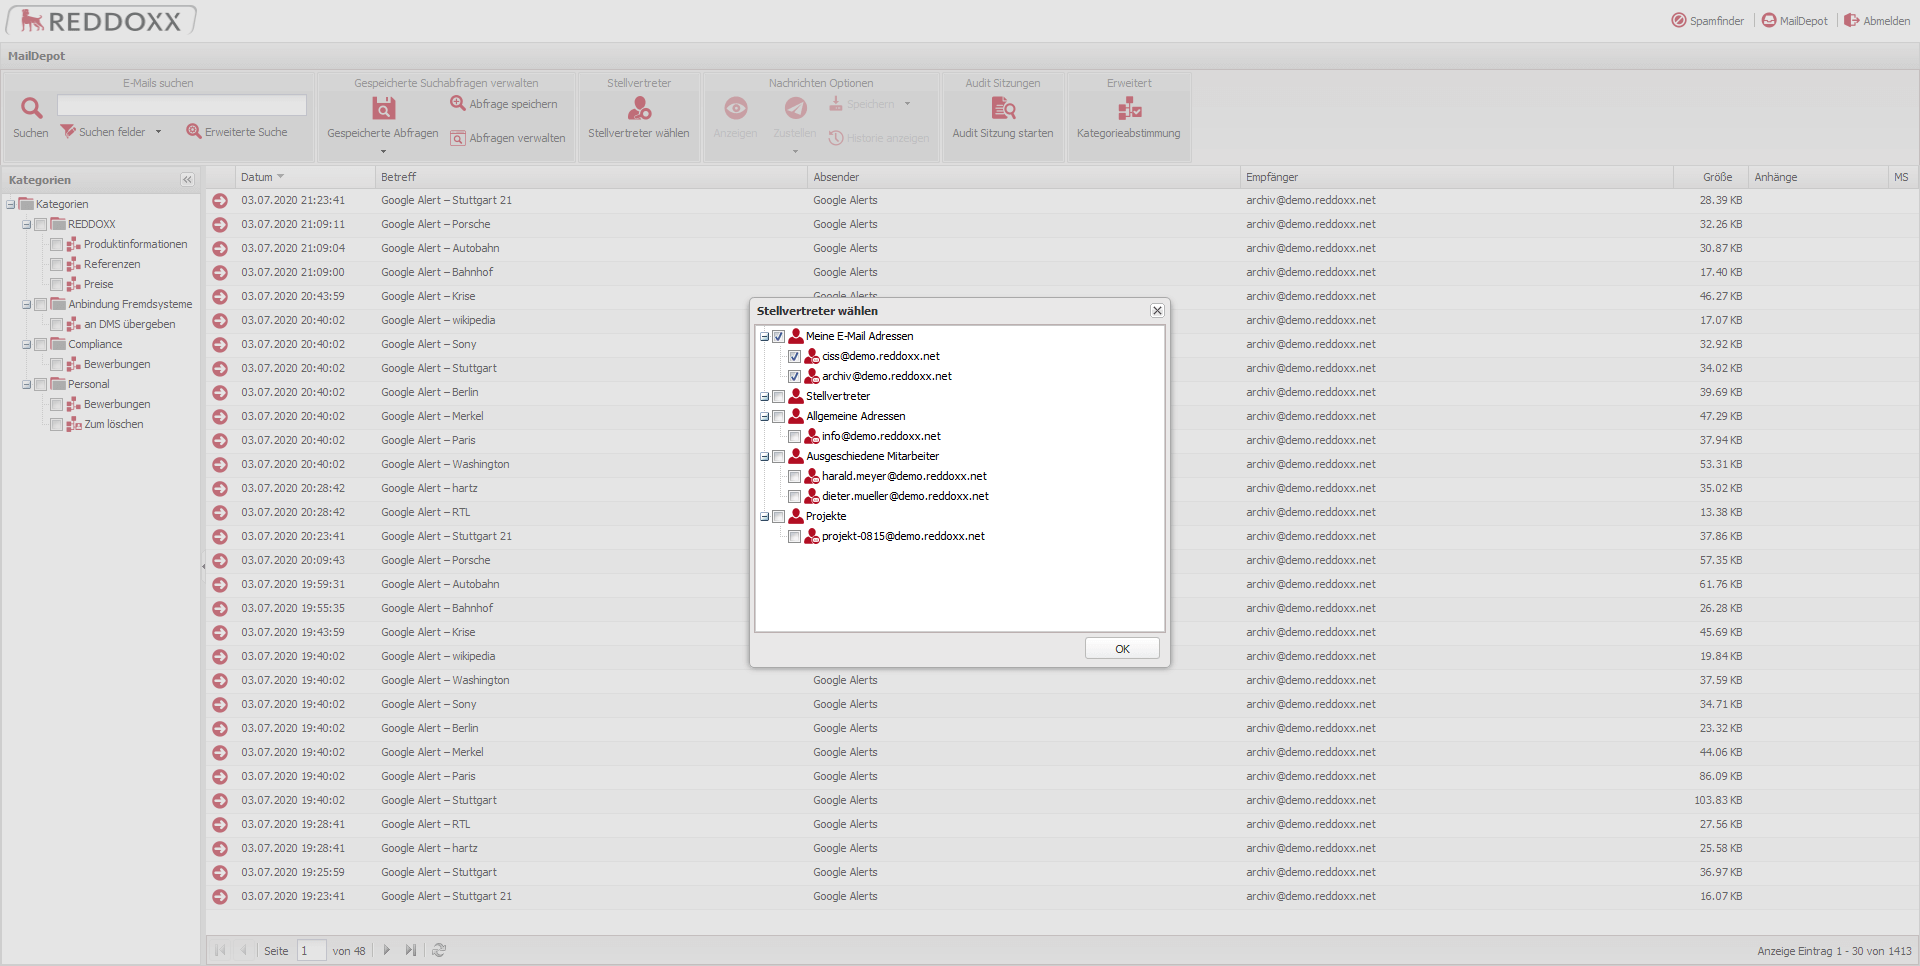This screenshot has width=1920, height=966.
Task: Collapse Ausgeschiedene Mitarbeiter tree node
Action: (765, 456)
